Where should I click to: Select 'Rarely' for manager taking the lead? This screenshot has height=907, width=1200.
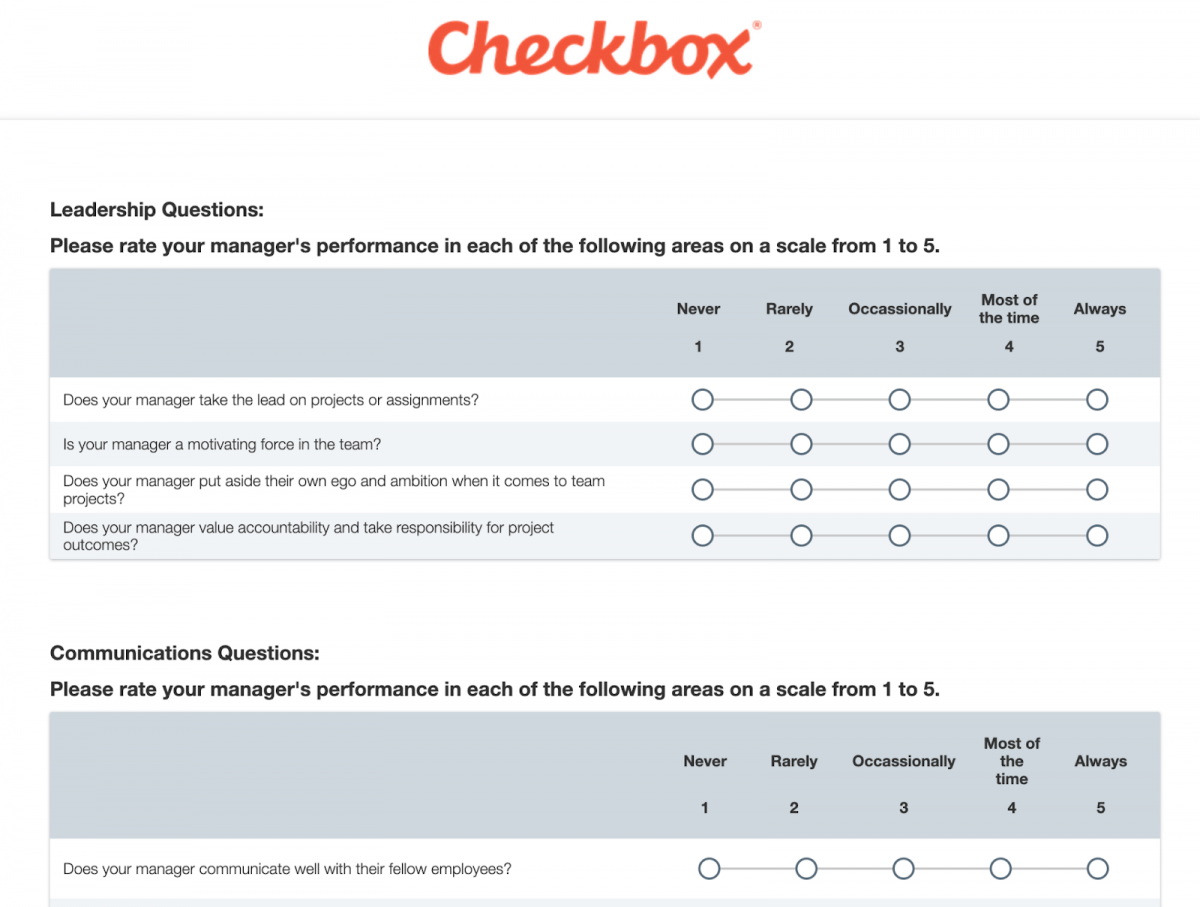[801, 399]
